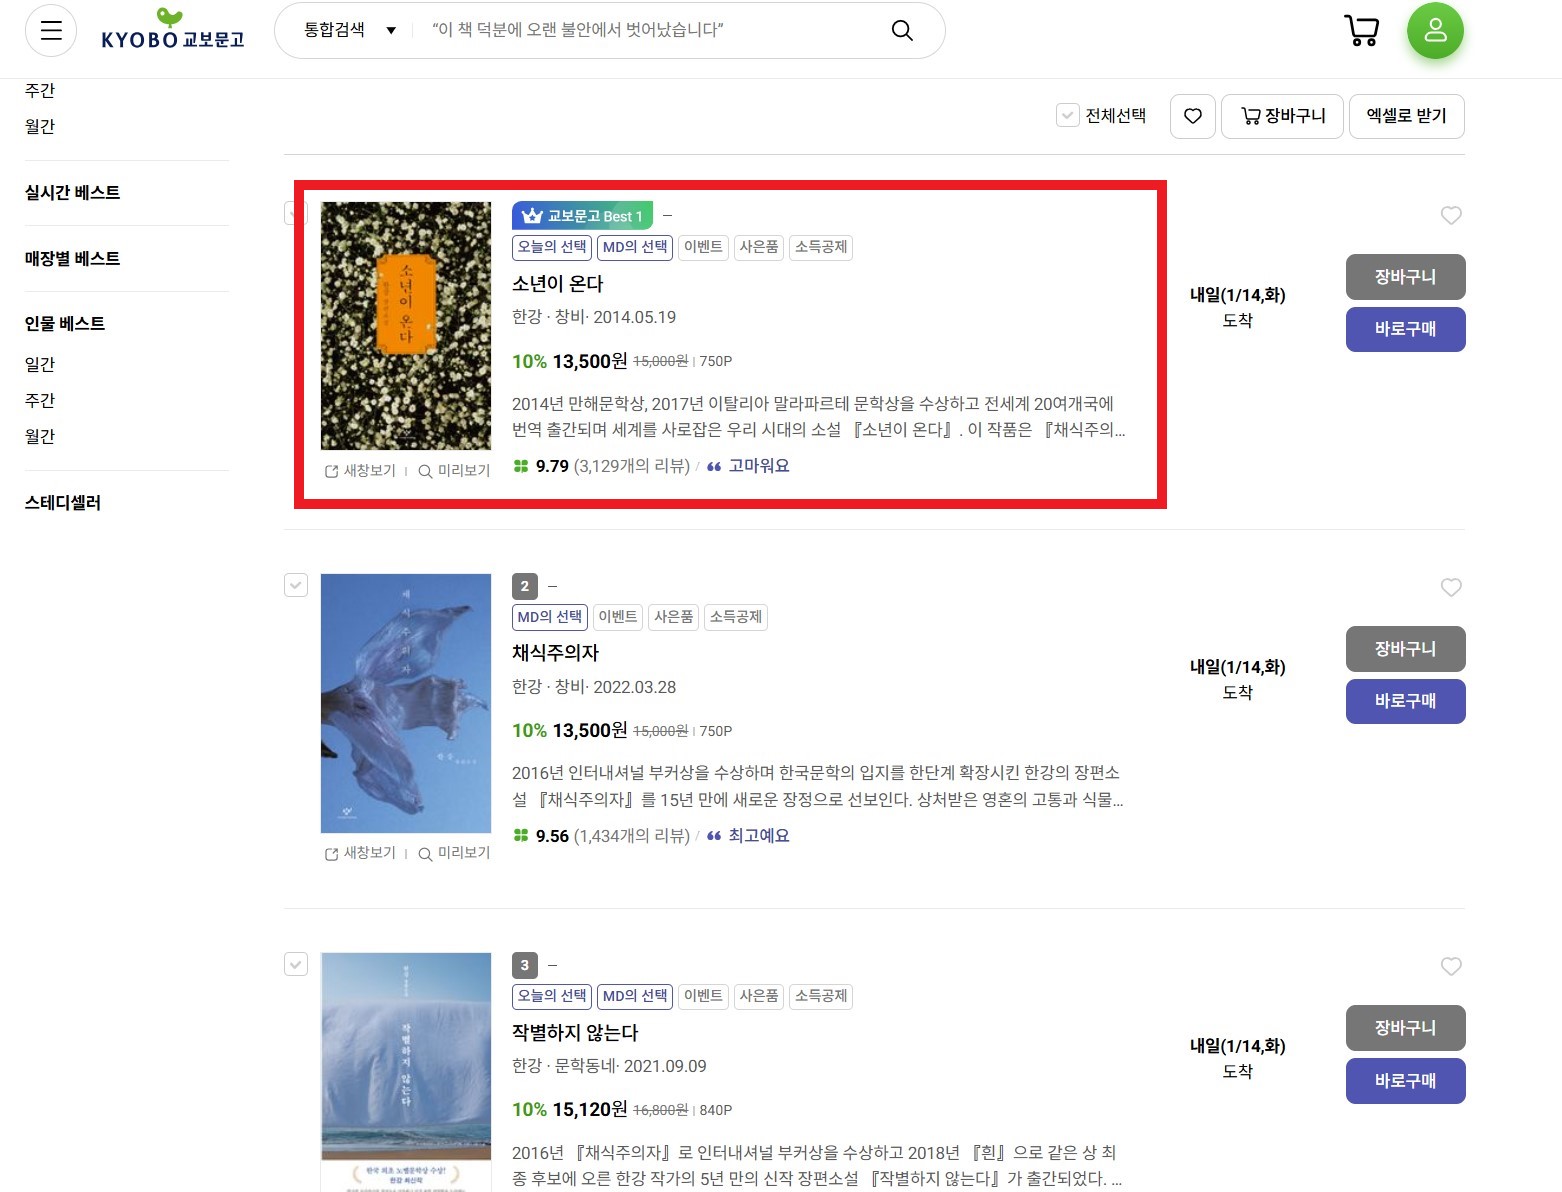Select 월간 above 실시간 베스트
Screen dimensions: 1562x1192
click(x=40, y=126)
